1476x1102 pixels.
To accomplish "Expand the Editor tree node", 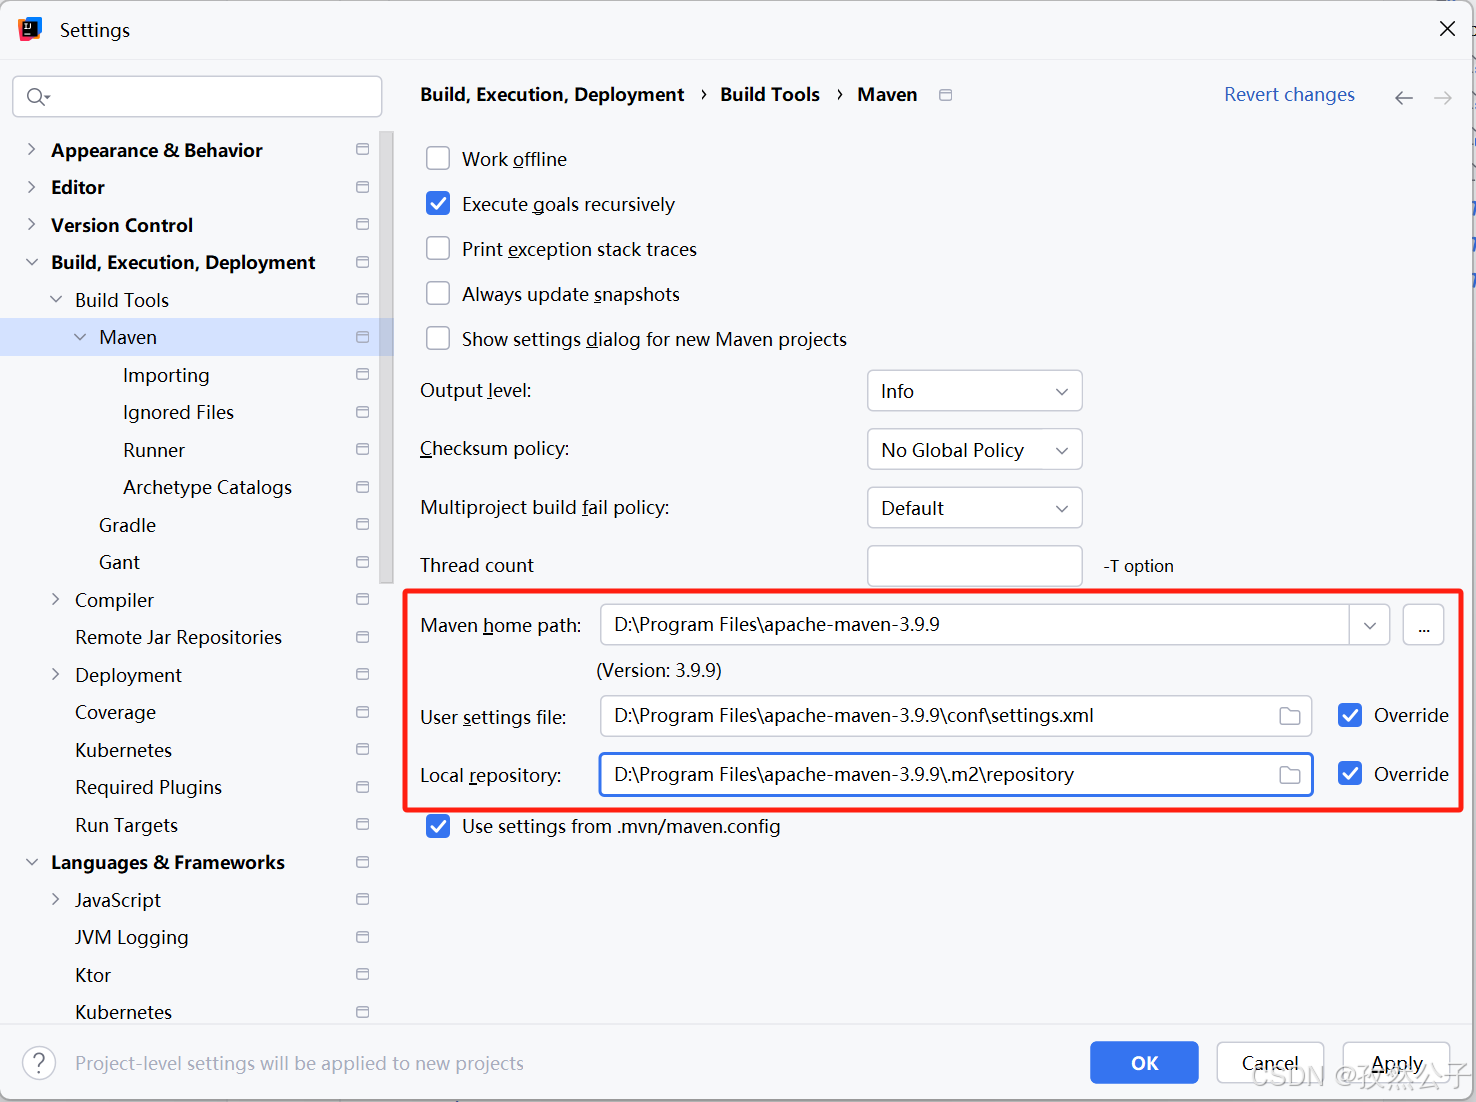I will point(31,187).
